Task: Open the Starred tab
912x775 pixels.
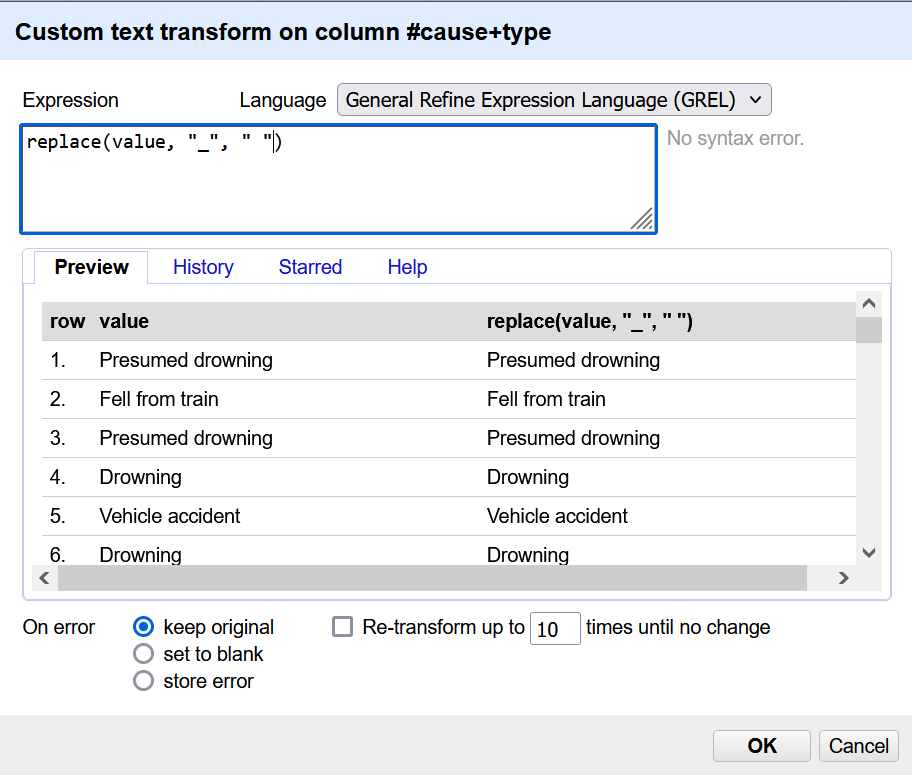Action: (310, 267)
